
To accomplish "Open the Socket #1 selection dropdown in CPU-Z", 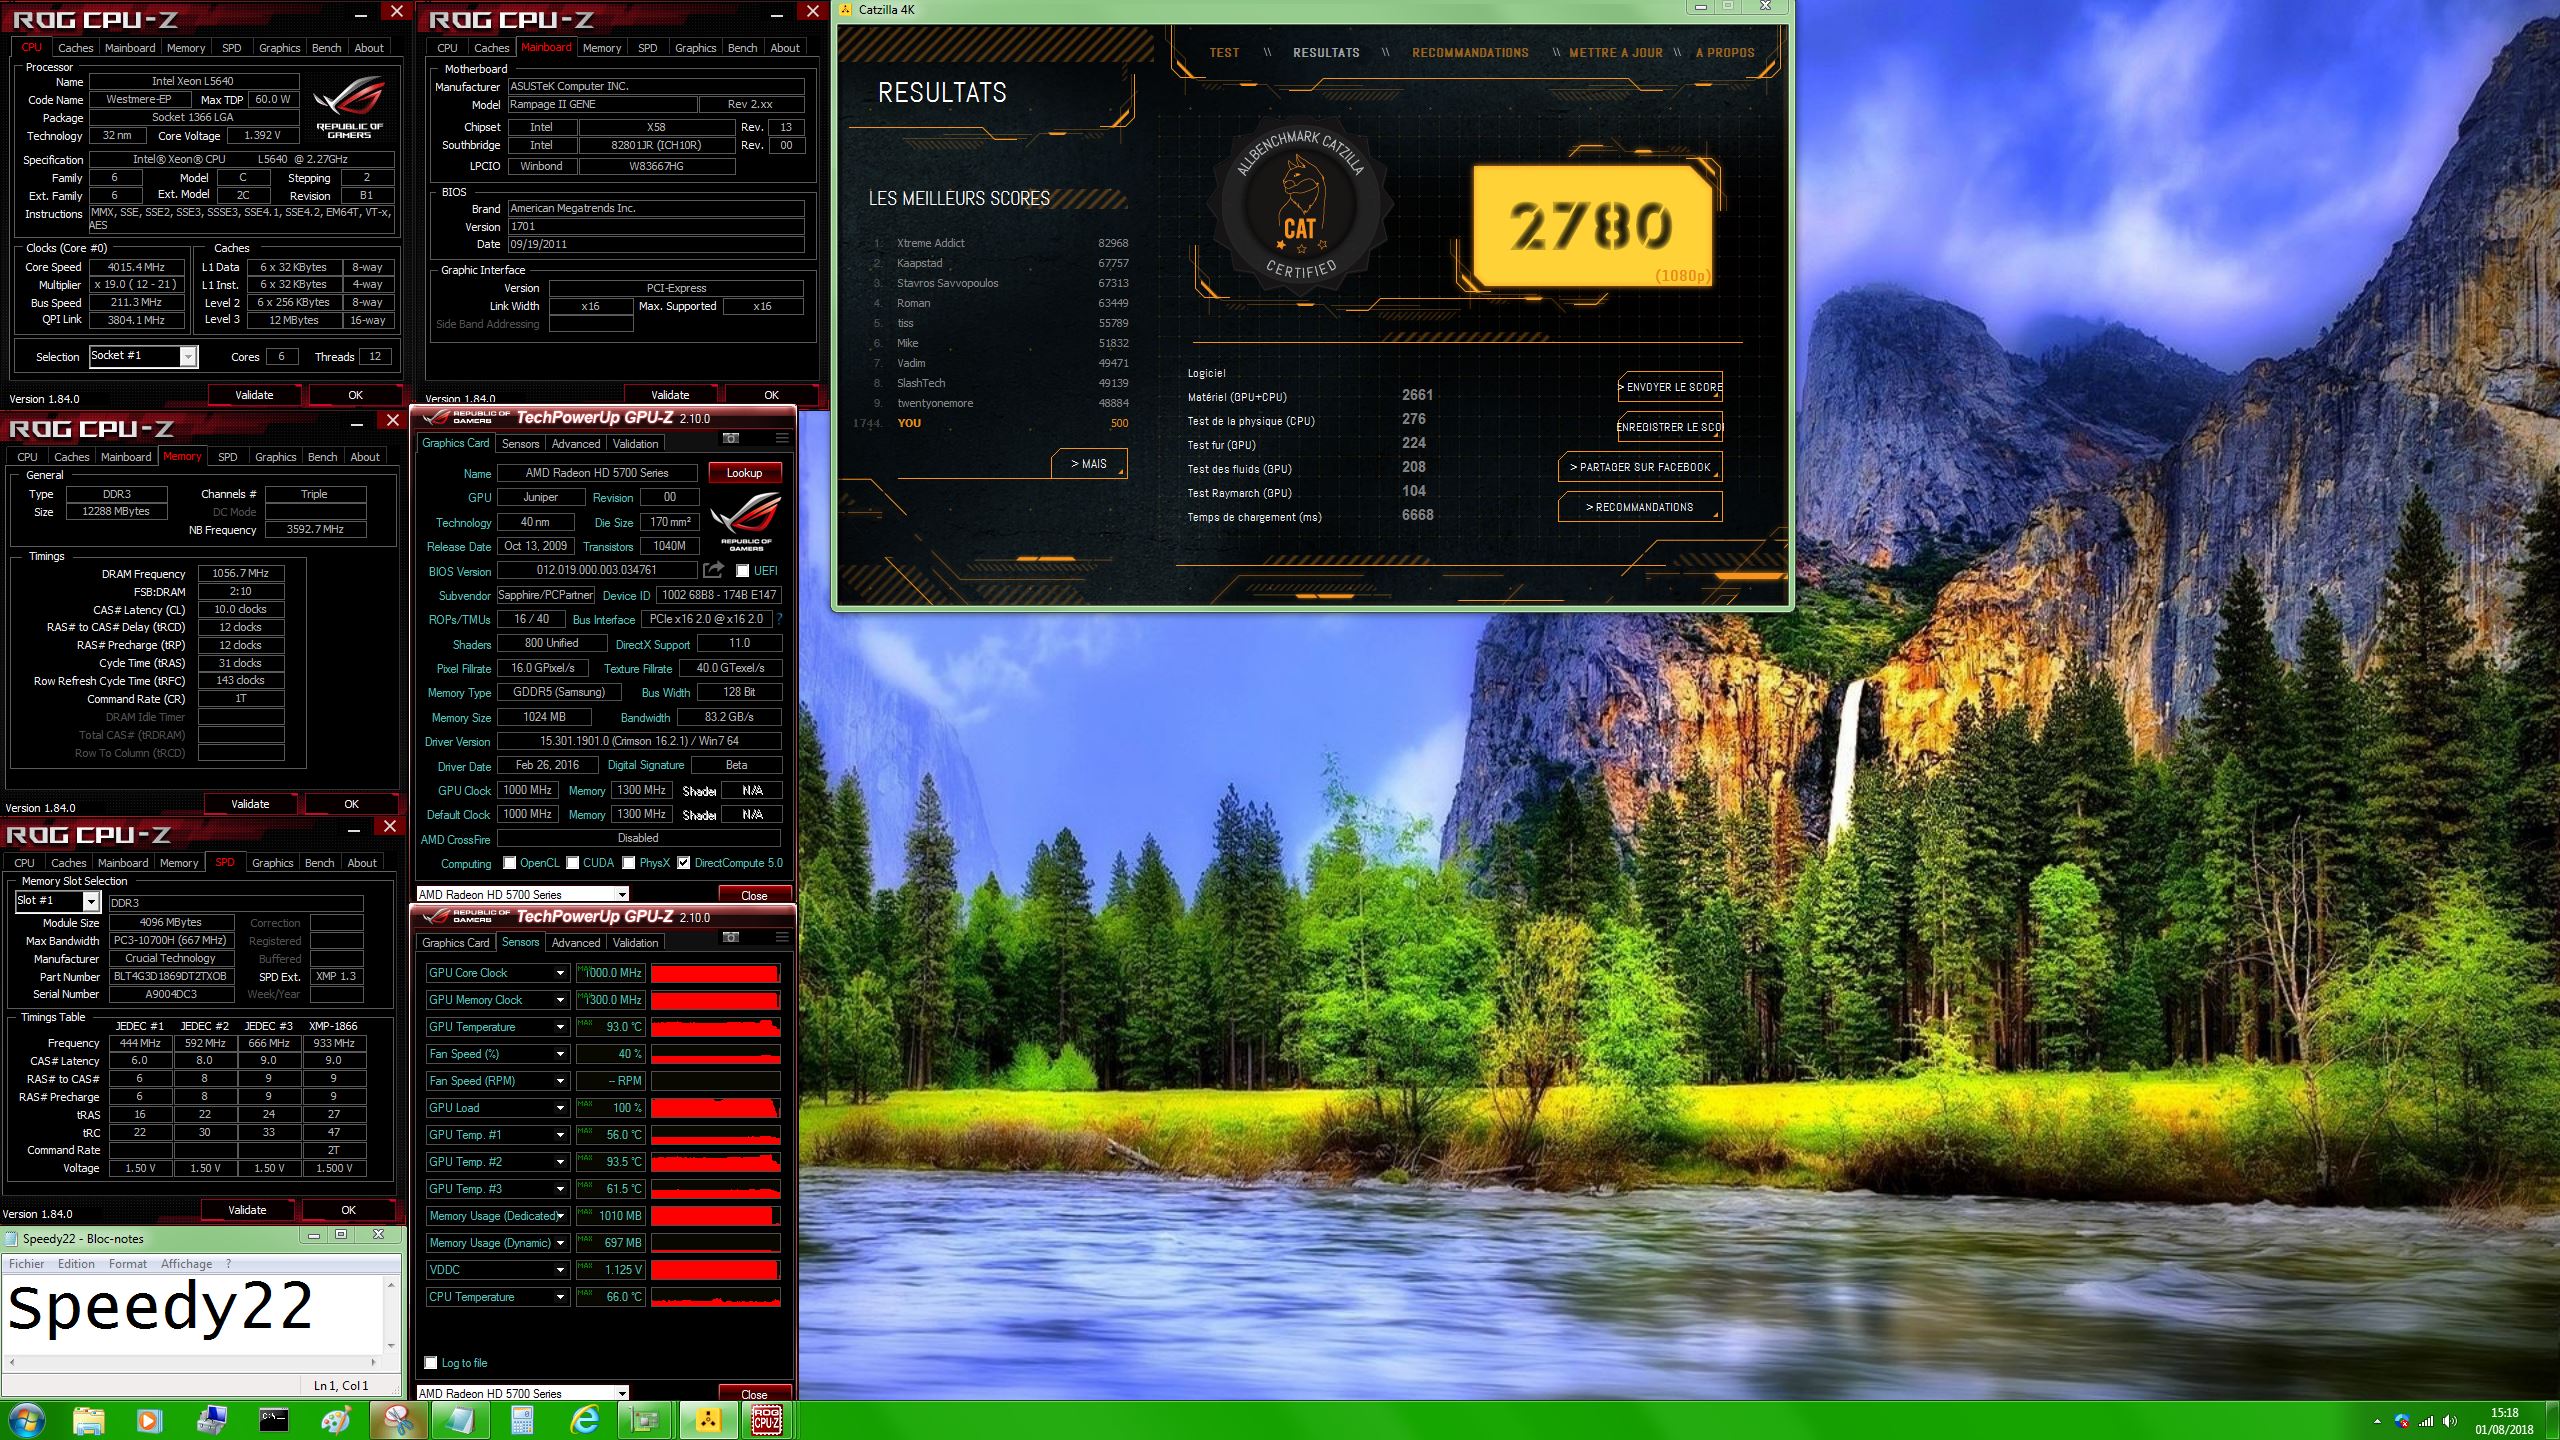I will 187,356.
